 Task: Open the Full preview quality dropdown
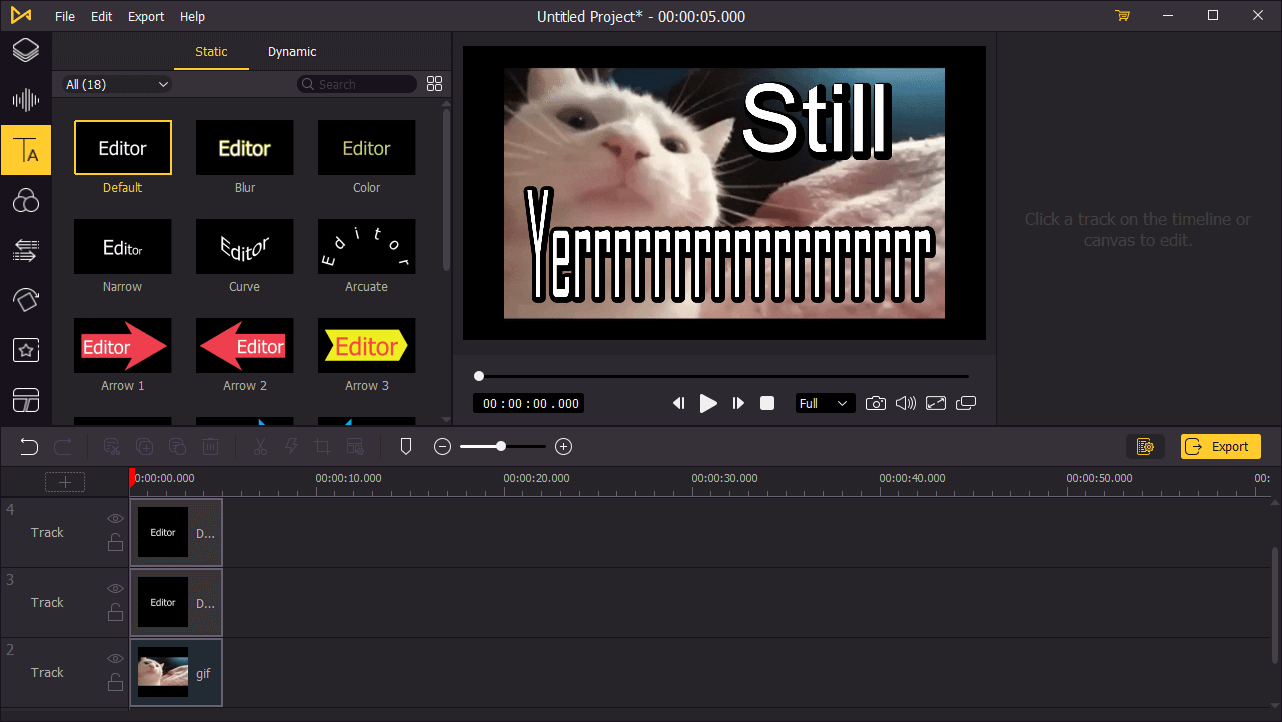[x=824, y=403]
